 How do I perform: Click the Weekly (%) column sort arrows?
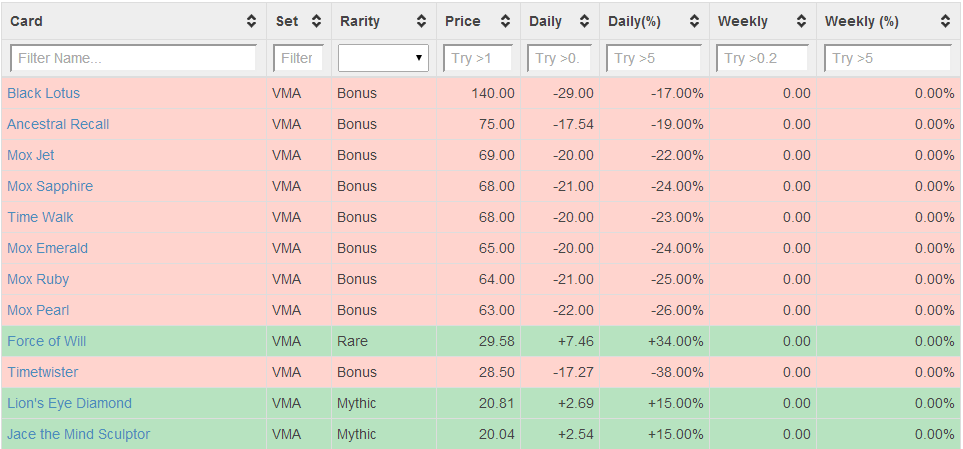tap(945, 21)
